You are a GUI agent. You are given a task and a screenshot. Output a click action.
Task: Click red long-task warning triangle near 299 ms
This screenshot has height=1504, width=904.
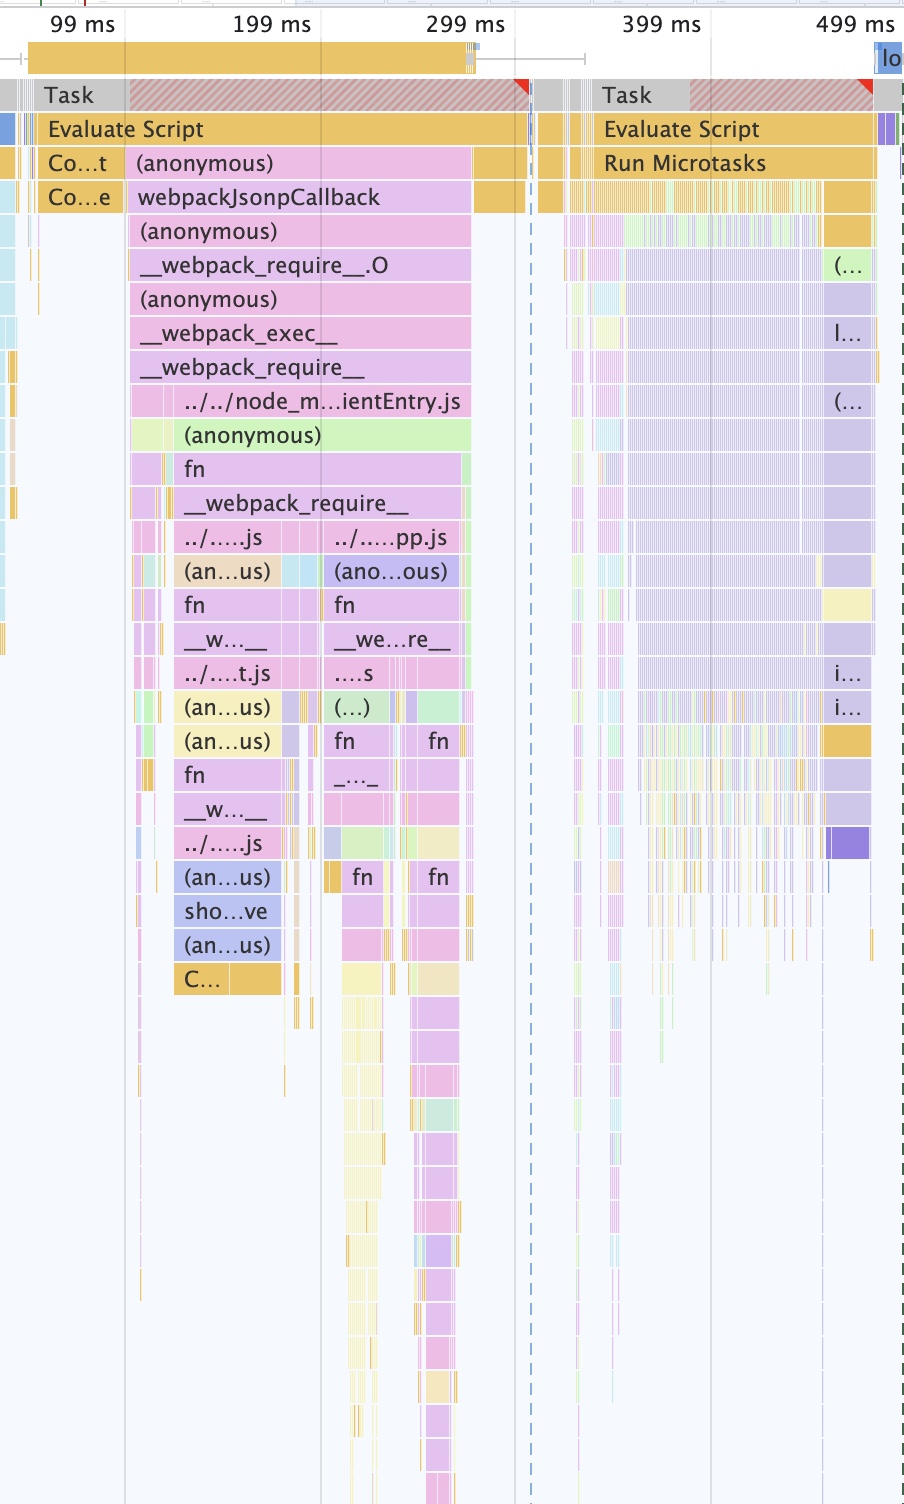pyautogui.click(x=522, y=86)
